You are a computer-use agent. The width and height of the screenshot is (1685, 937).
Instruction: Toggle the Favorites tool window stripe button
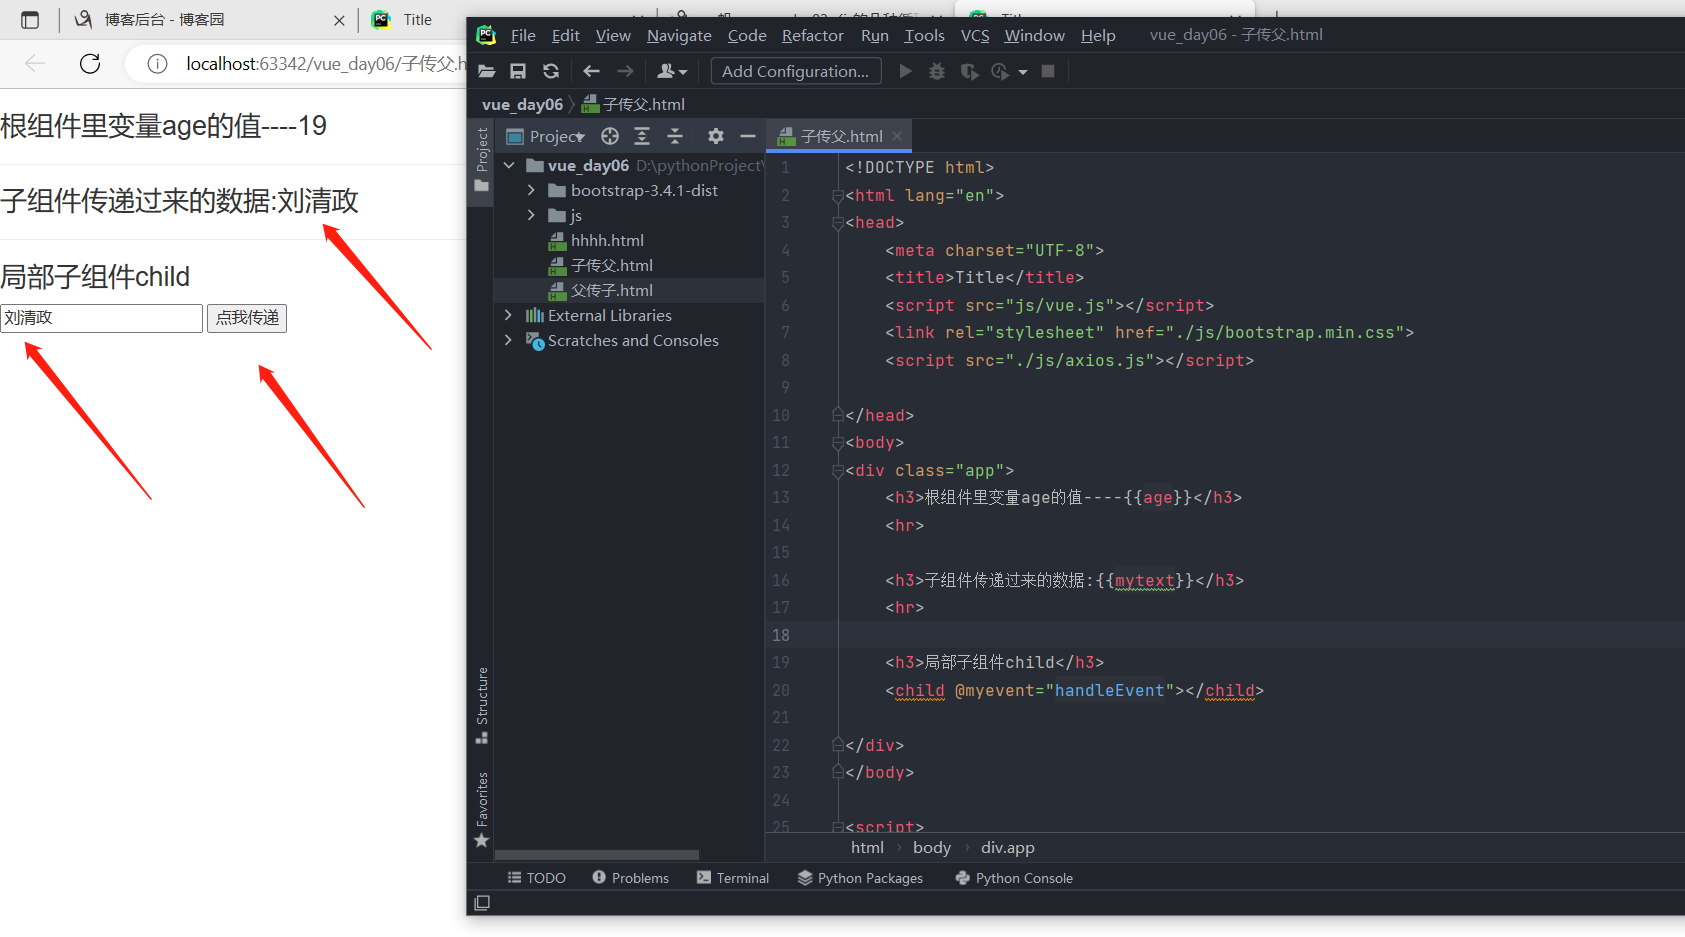(482, 810)
